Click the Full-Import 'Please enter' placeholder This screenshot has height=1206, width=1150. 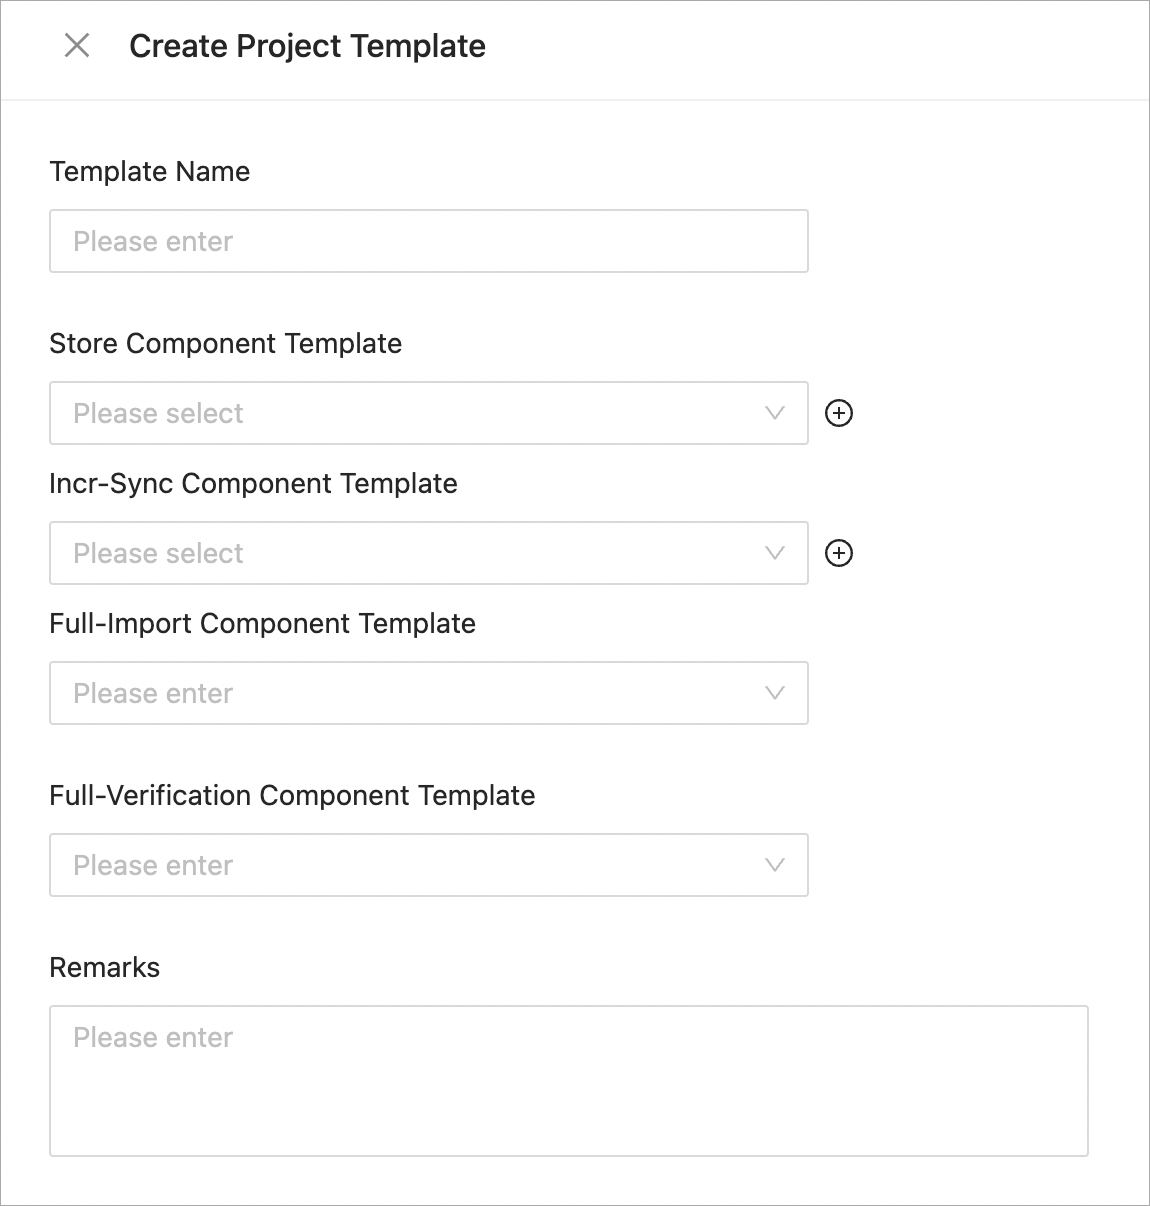[x=153, y=693]
